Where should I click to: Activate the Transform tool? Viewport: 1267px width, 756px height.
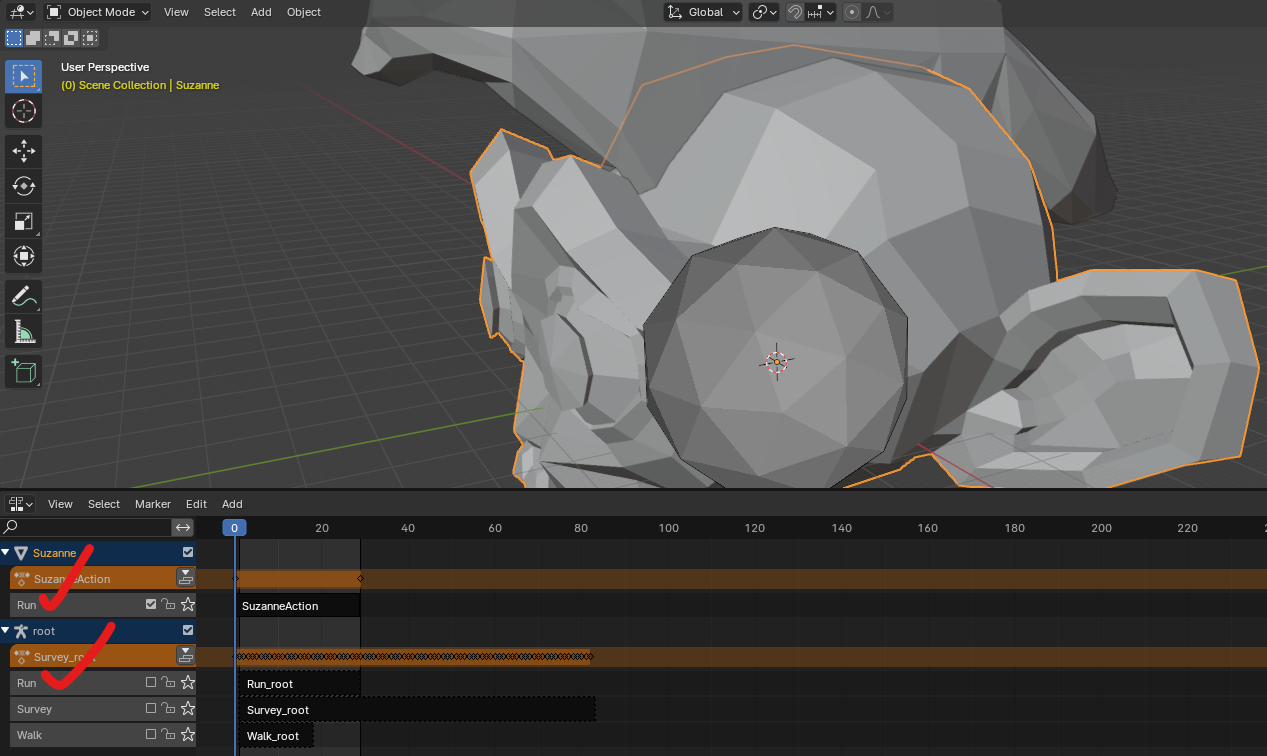point(24,256)
